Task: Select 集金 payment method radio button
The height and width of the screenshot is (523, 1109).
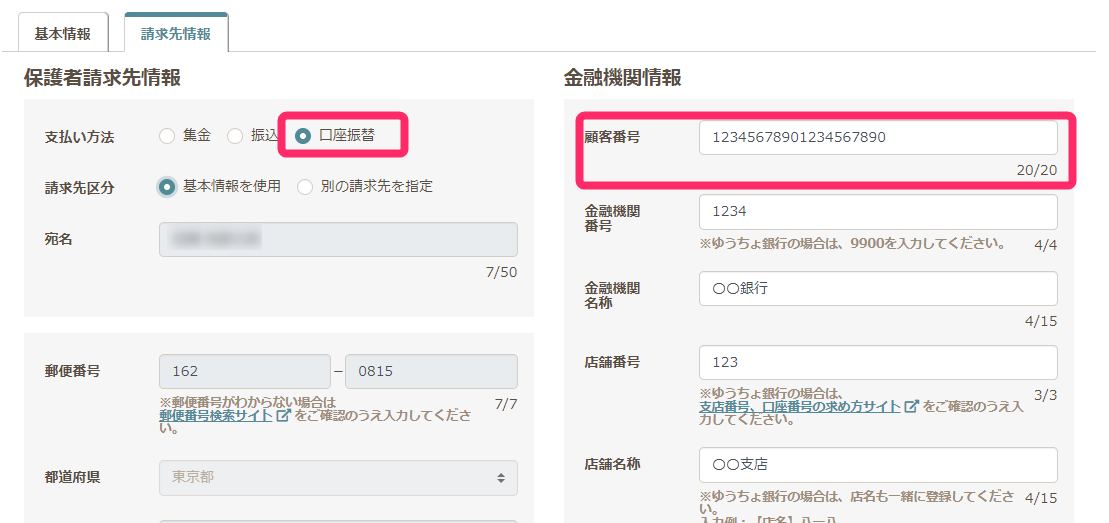Action: click(x=167, y=136)
